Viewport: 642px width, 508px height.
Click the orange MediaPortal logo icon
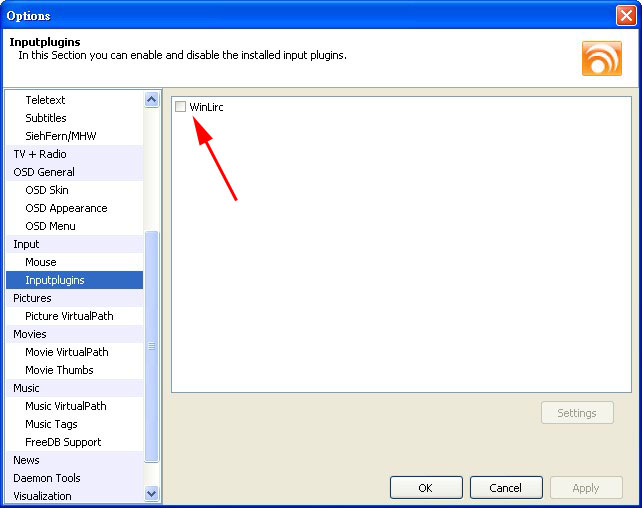601,58
